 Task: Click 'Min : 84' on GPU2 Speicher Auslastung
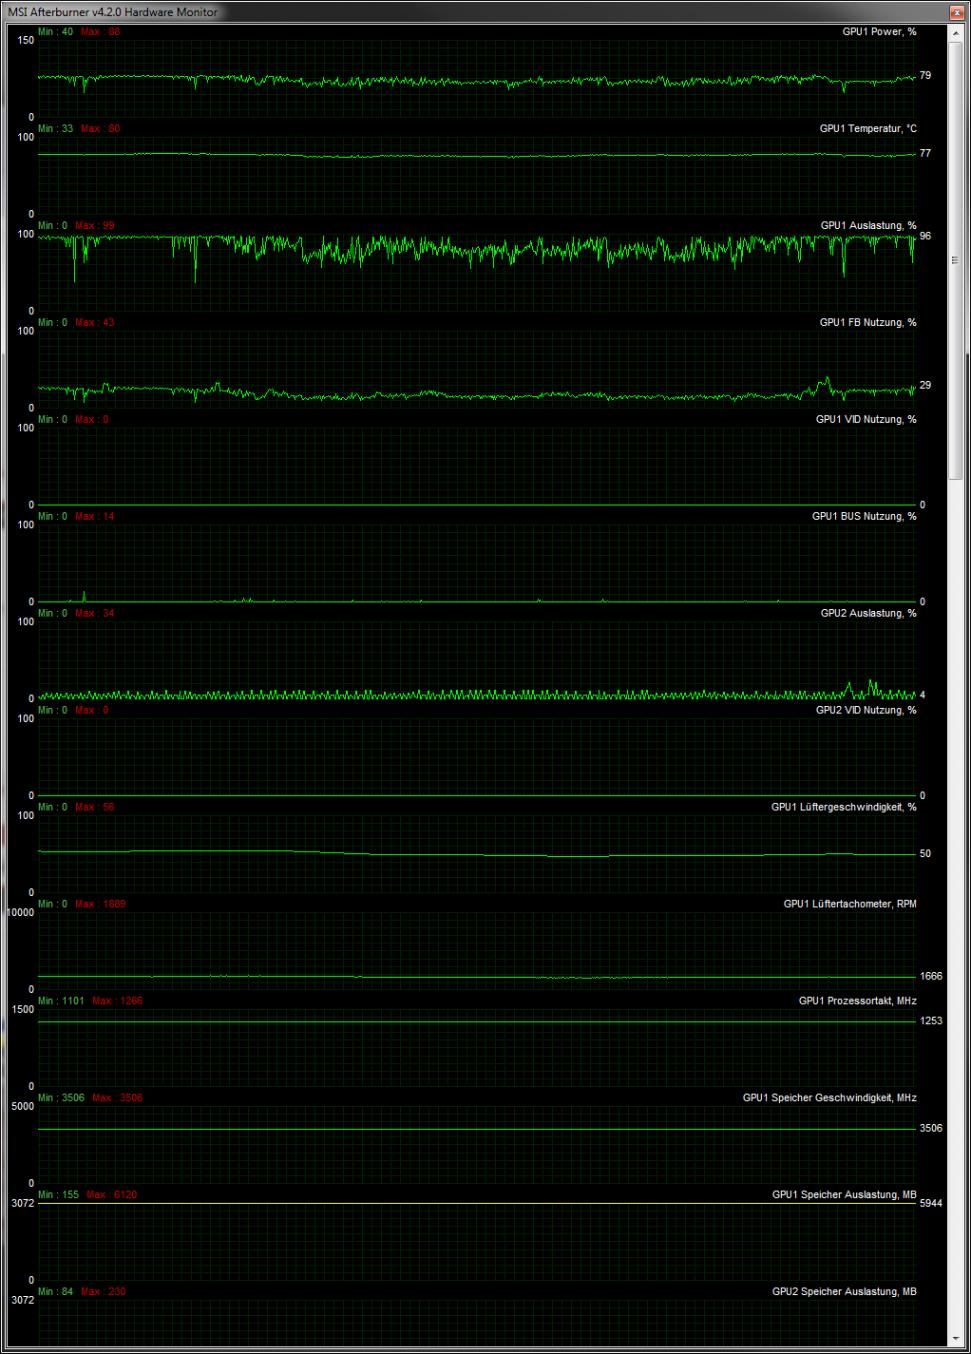(x=55, y=1293)
